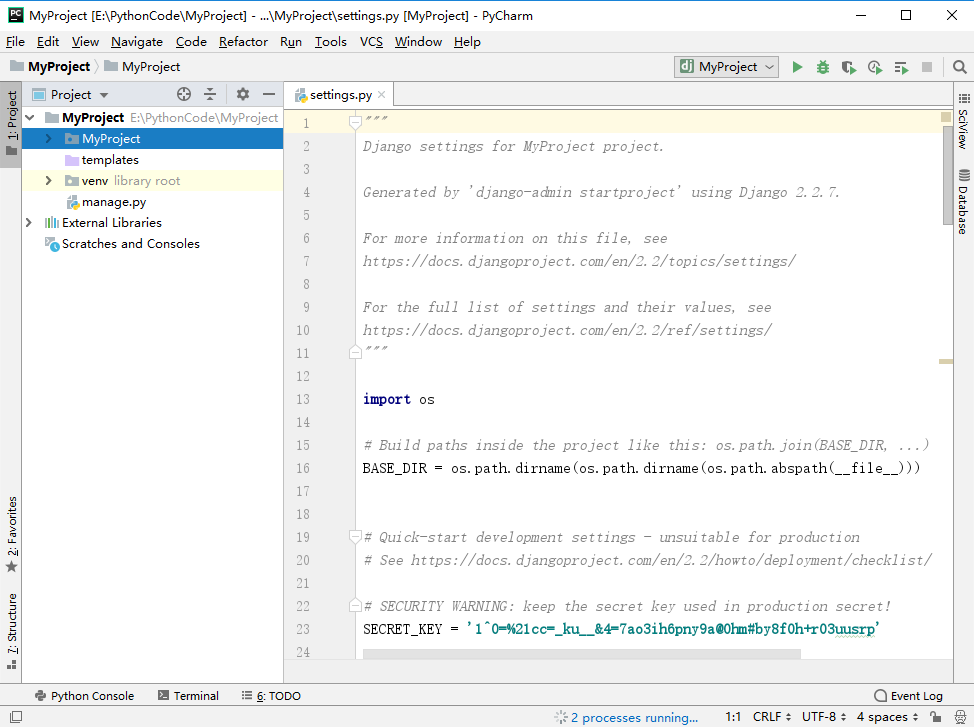This screenshot has height=727, width=974.
Task: Open the SciView side panel
Action: 963,121
